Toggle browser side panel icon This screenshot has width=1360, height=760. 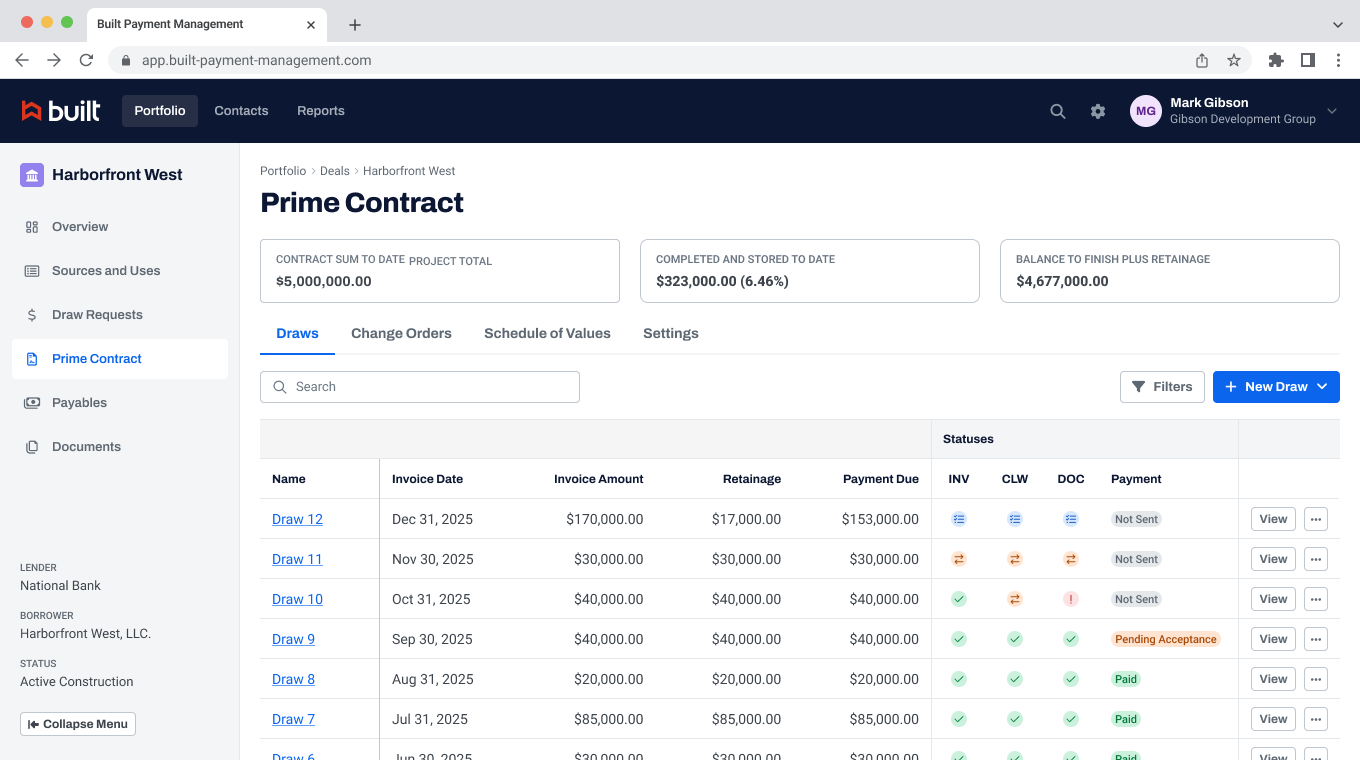[1307, 60]
